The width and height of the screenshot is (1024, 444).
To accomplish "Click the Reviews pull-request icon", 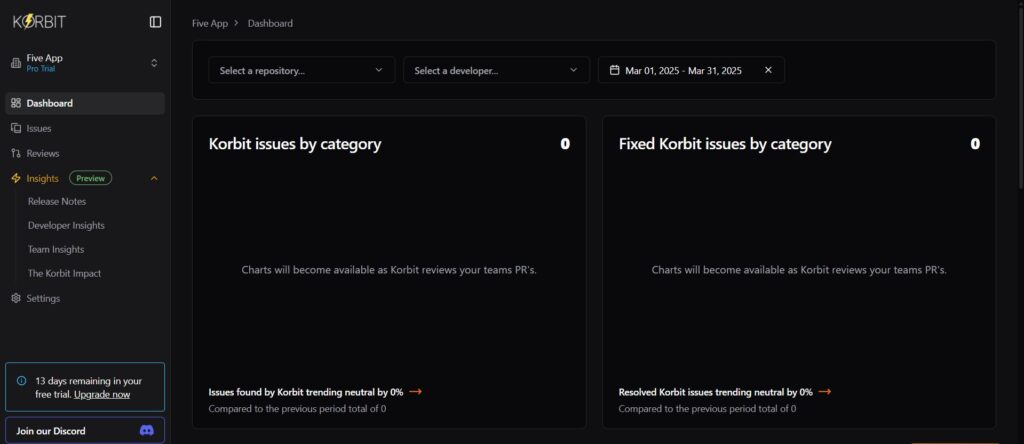I will (16, 153).
